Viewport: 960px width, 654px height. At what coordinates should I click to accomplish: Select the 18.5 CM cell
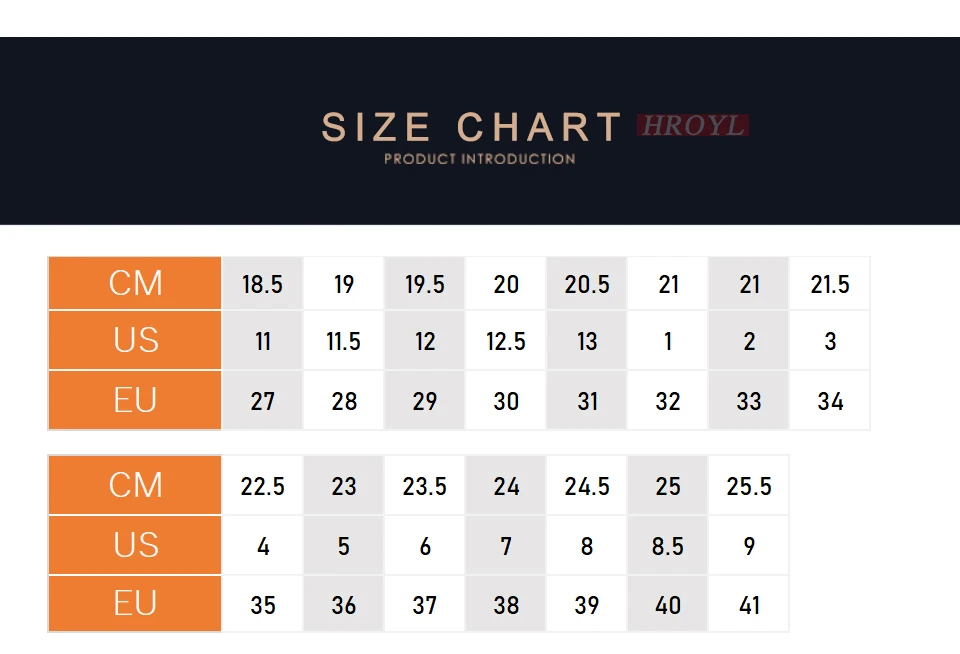[x=262, y=284]
